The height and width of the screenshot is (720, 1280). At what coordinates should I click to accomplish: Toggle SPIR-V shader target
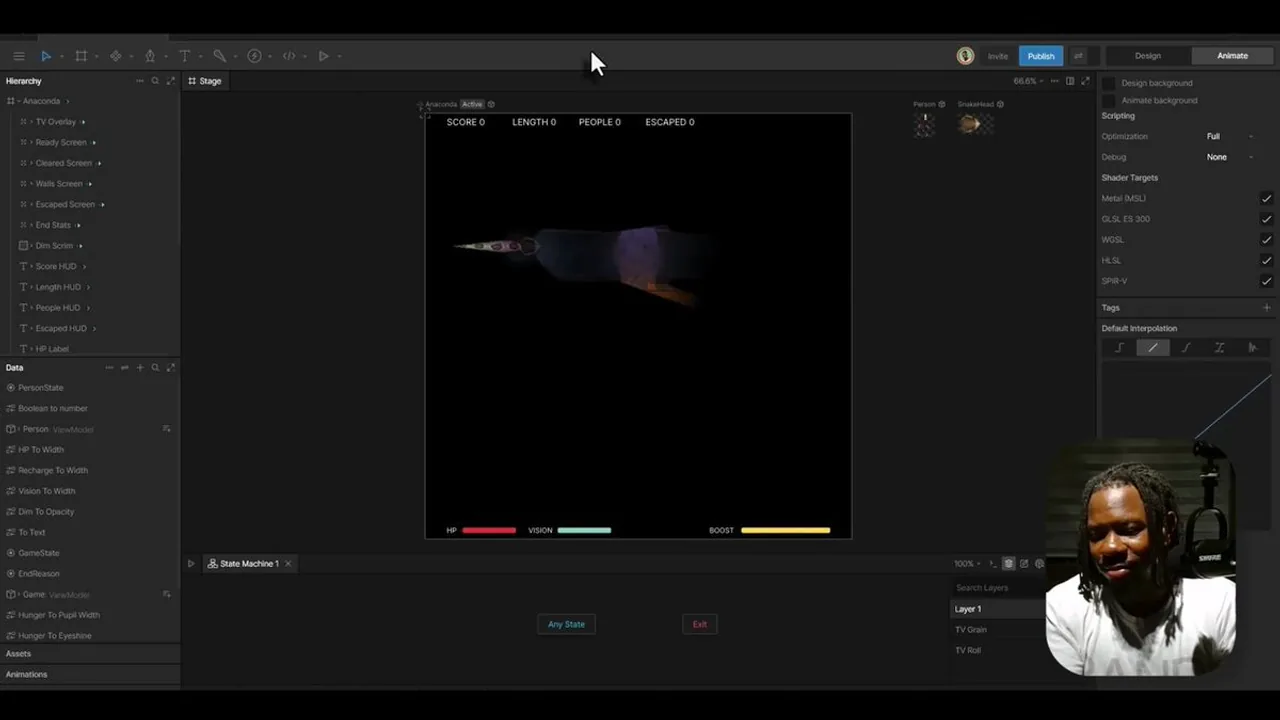[x=1266, y=281]
